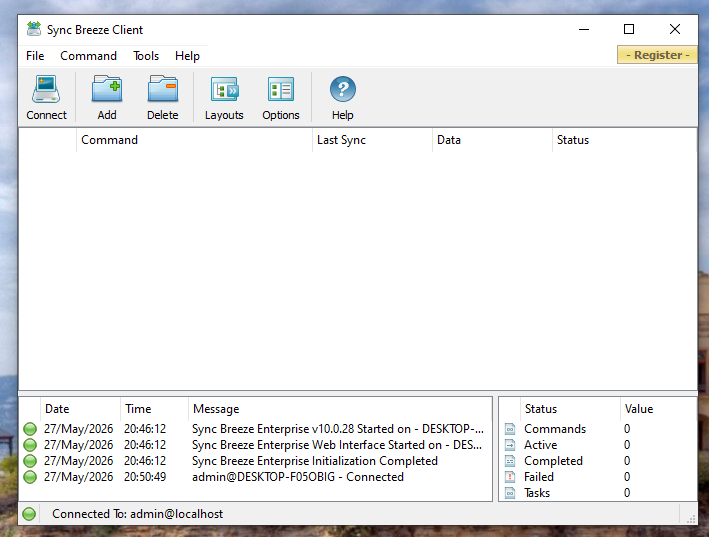709x537 pixels.
Task: Close the Sync Breeze Client window
Action: 675,29
